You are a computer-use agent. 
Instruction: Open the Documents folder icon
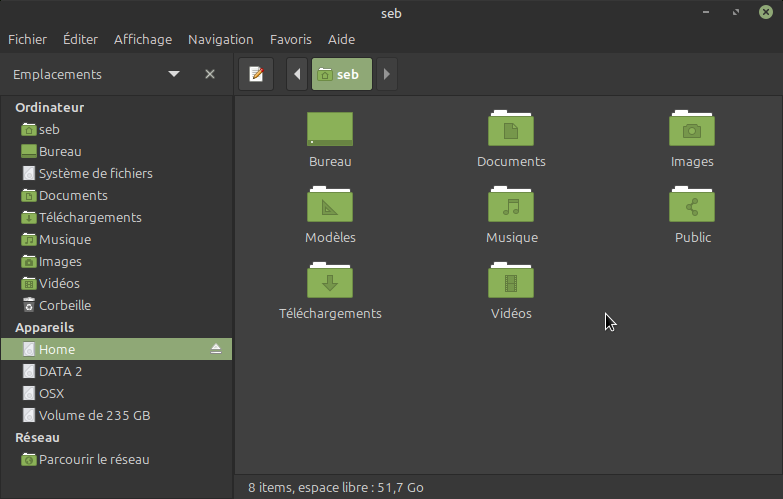[x=511, y=130]
